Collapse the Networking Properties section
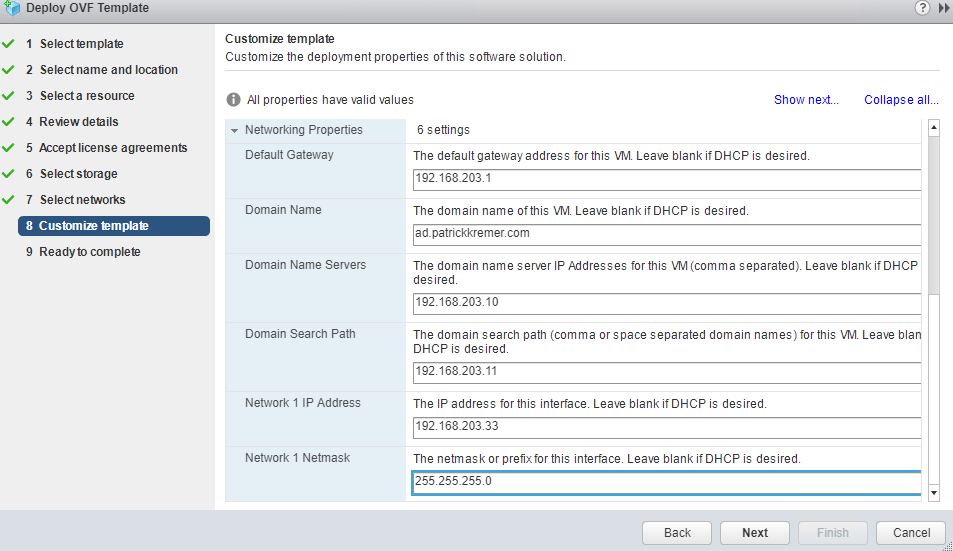The height and width of the screenshot is (551, 953). (235, 130)
